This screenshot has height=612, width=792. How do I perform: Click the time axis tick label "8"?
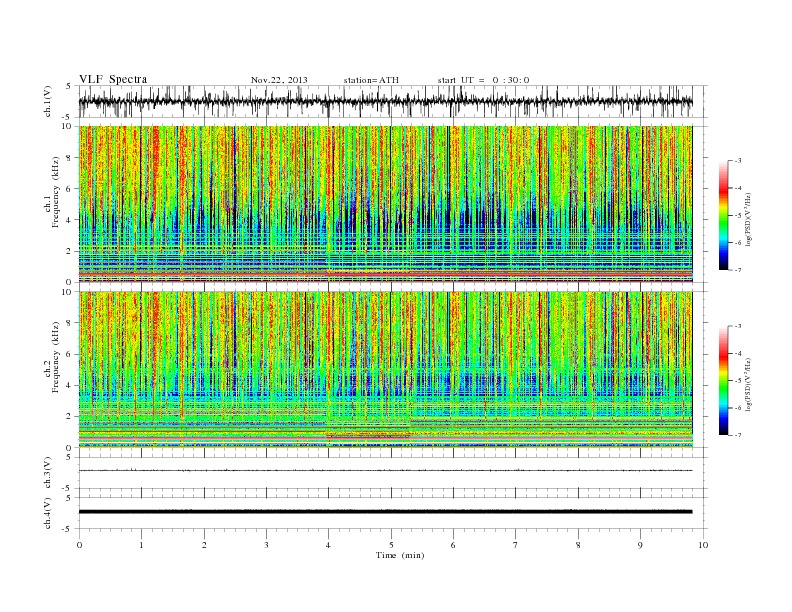578,545
